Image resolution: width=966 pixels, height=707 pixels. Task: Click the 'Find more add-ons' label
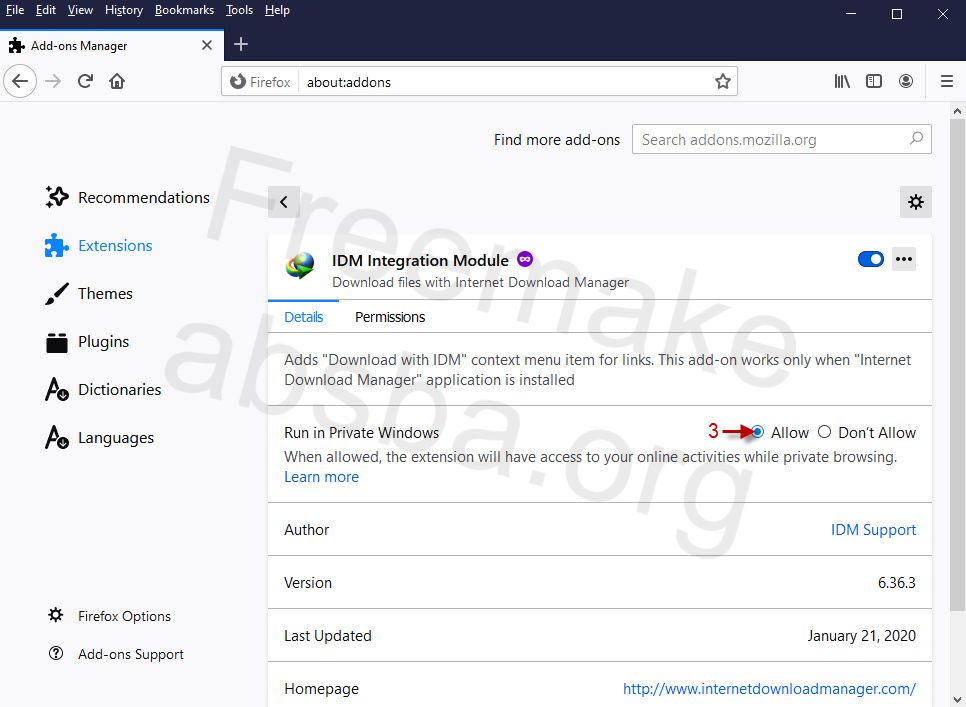click(556, 140)
